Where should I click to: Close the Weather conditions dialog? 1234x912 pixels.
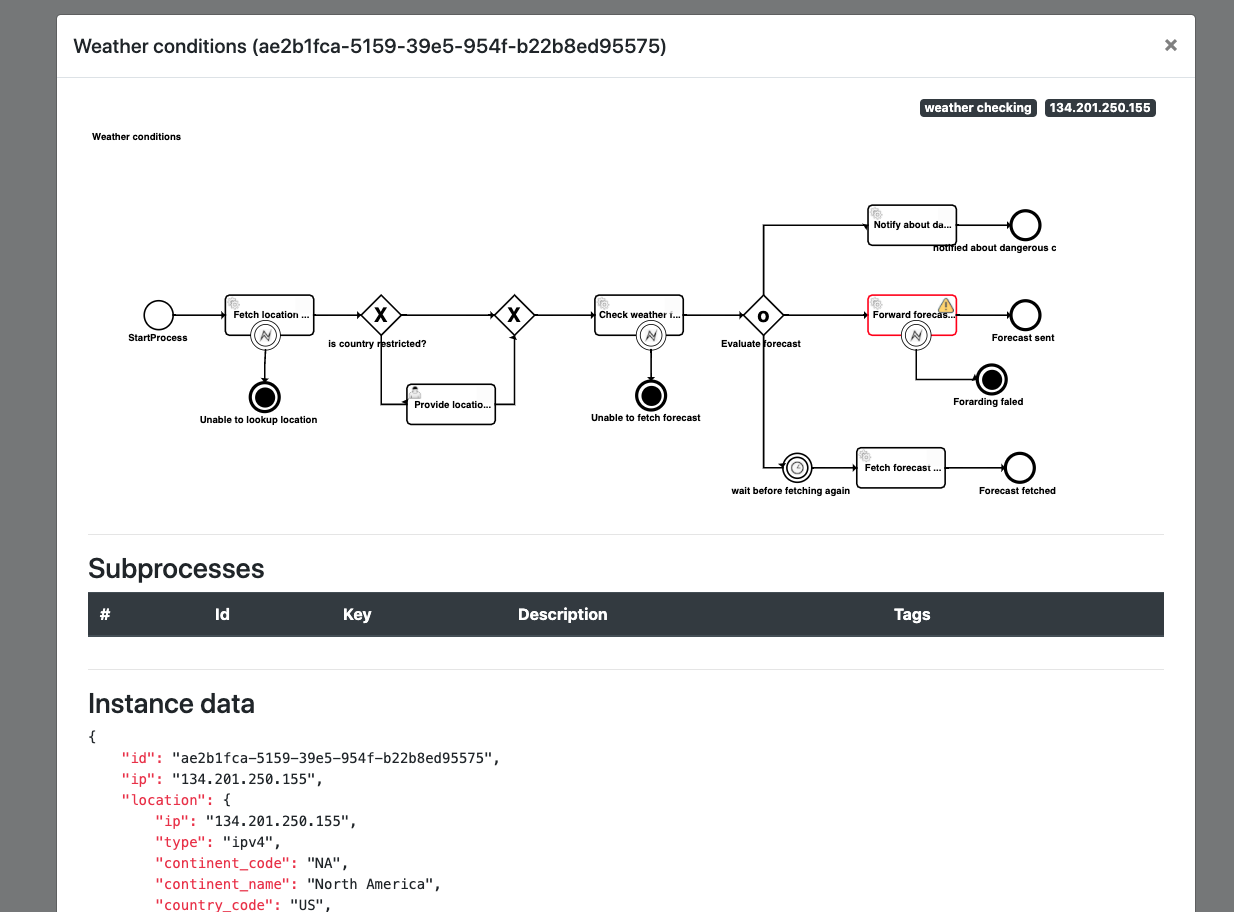1170,45
